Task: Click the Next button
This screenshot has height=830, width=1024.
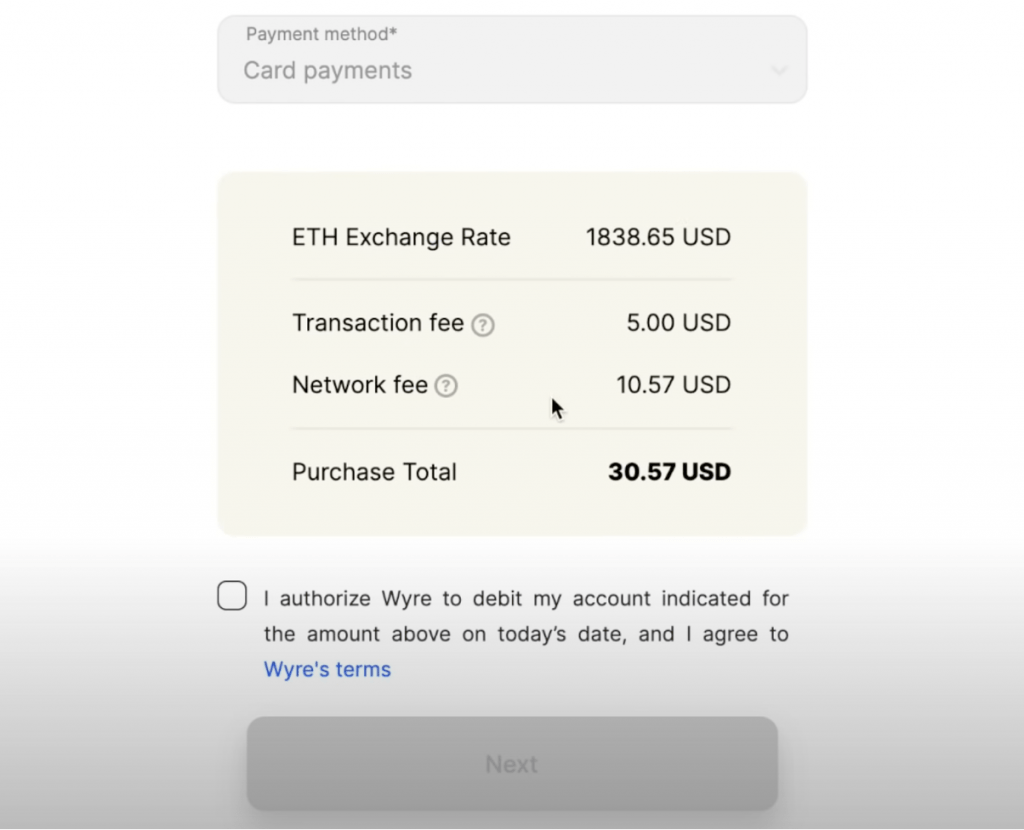Action: pos(512,763)
